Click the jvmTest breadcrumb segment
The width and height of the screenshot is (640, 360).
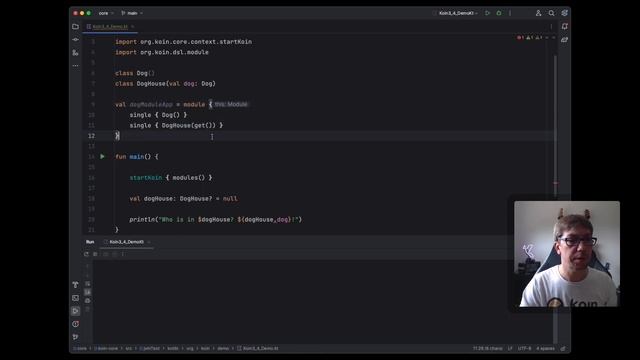tap(150, 349)
